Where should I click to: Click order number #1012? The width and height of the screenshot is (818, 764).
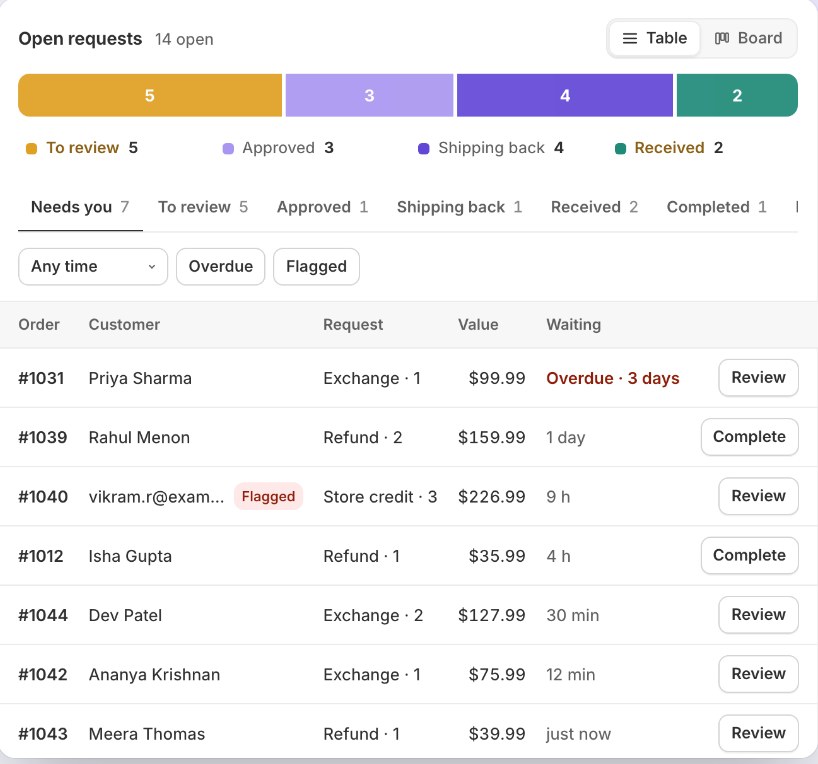pyautogui.click(x=41, y=556)
